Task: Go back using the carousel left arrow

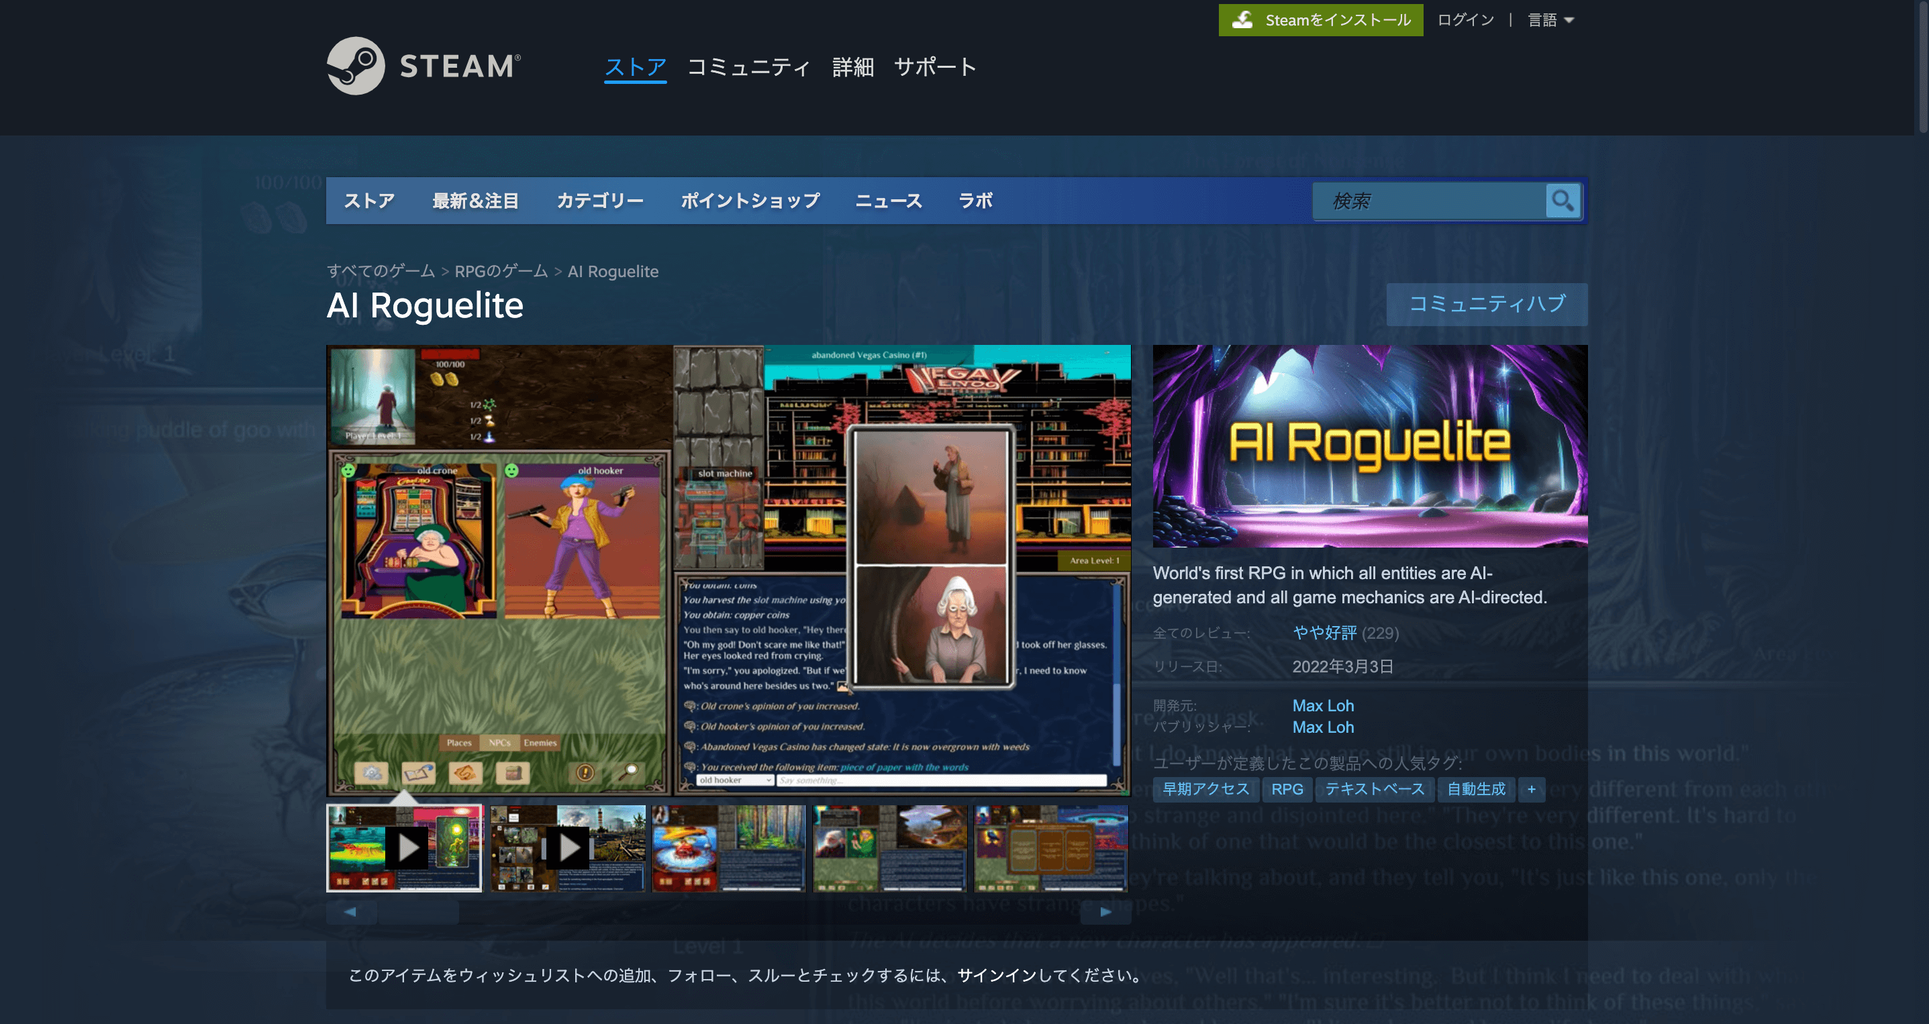Action: [x=351, y=911]
